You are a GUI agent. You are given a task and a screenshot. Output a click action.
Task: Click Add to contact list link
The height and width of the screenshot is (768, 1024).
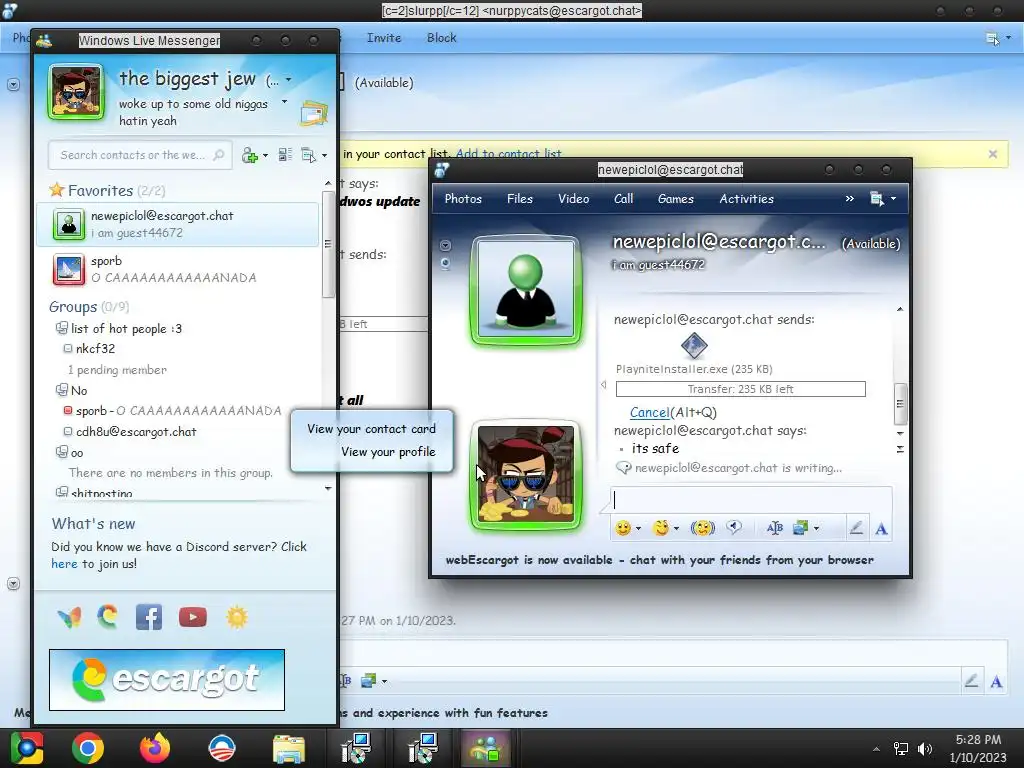click(x=509, y=153)
